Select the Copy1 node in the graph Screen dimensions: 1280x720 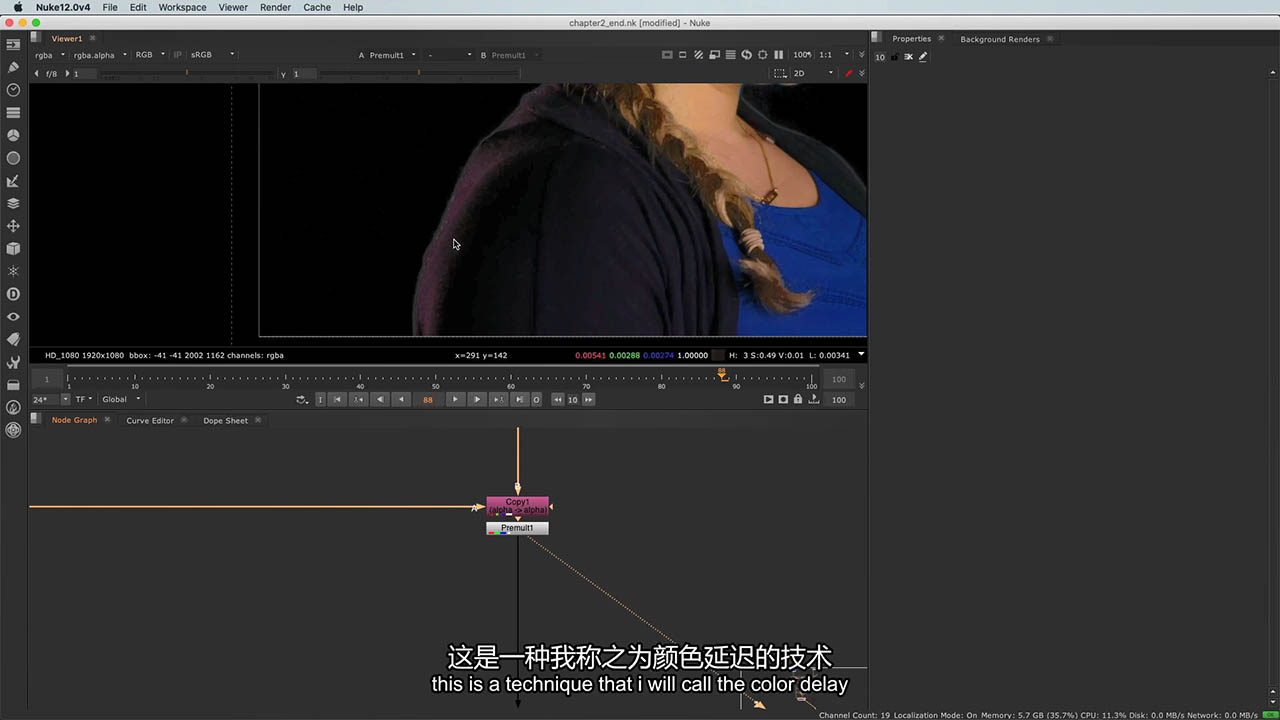(x=517, y=506)
